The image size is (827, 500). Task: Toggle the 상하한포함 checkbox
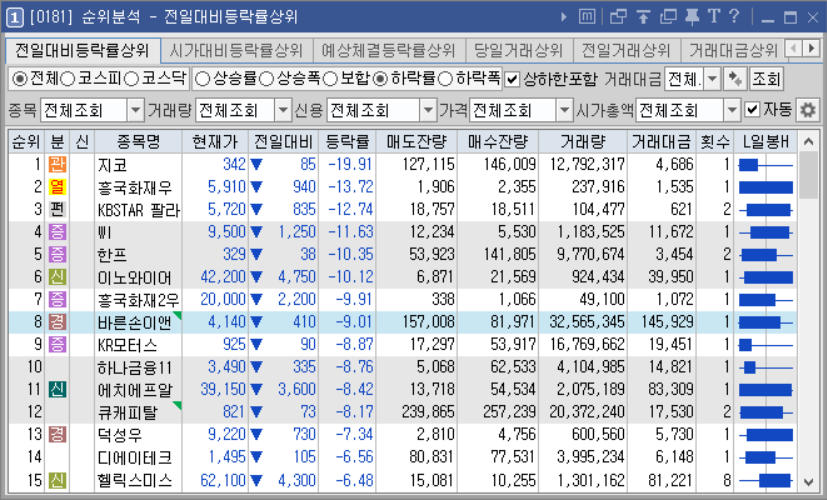[512, 80]
